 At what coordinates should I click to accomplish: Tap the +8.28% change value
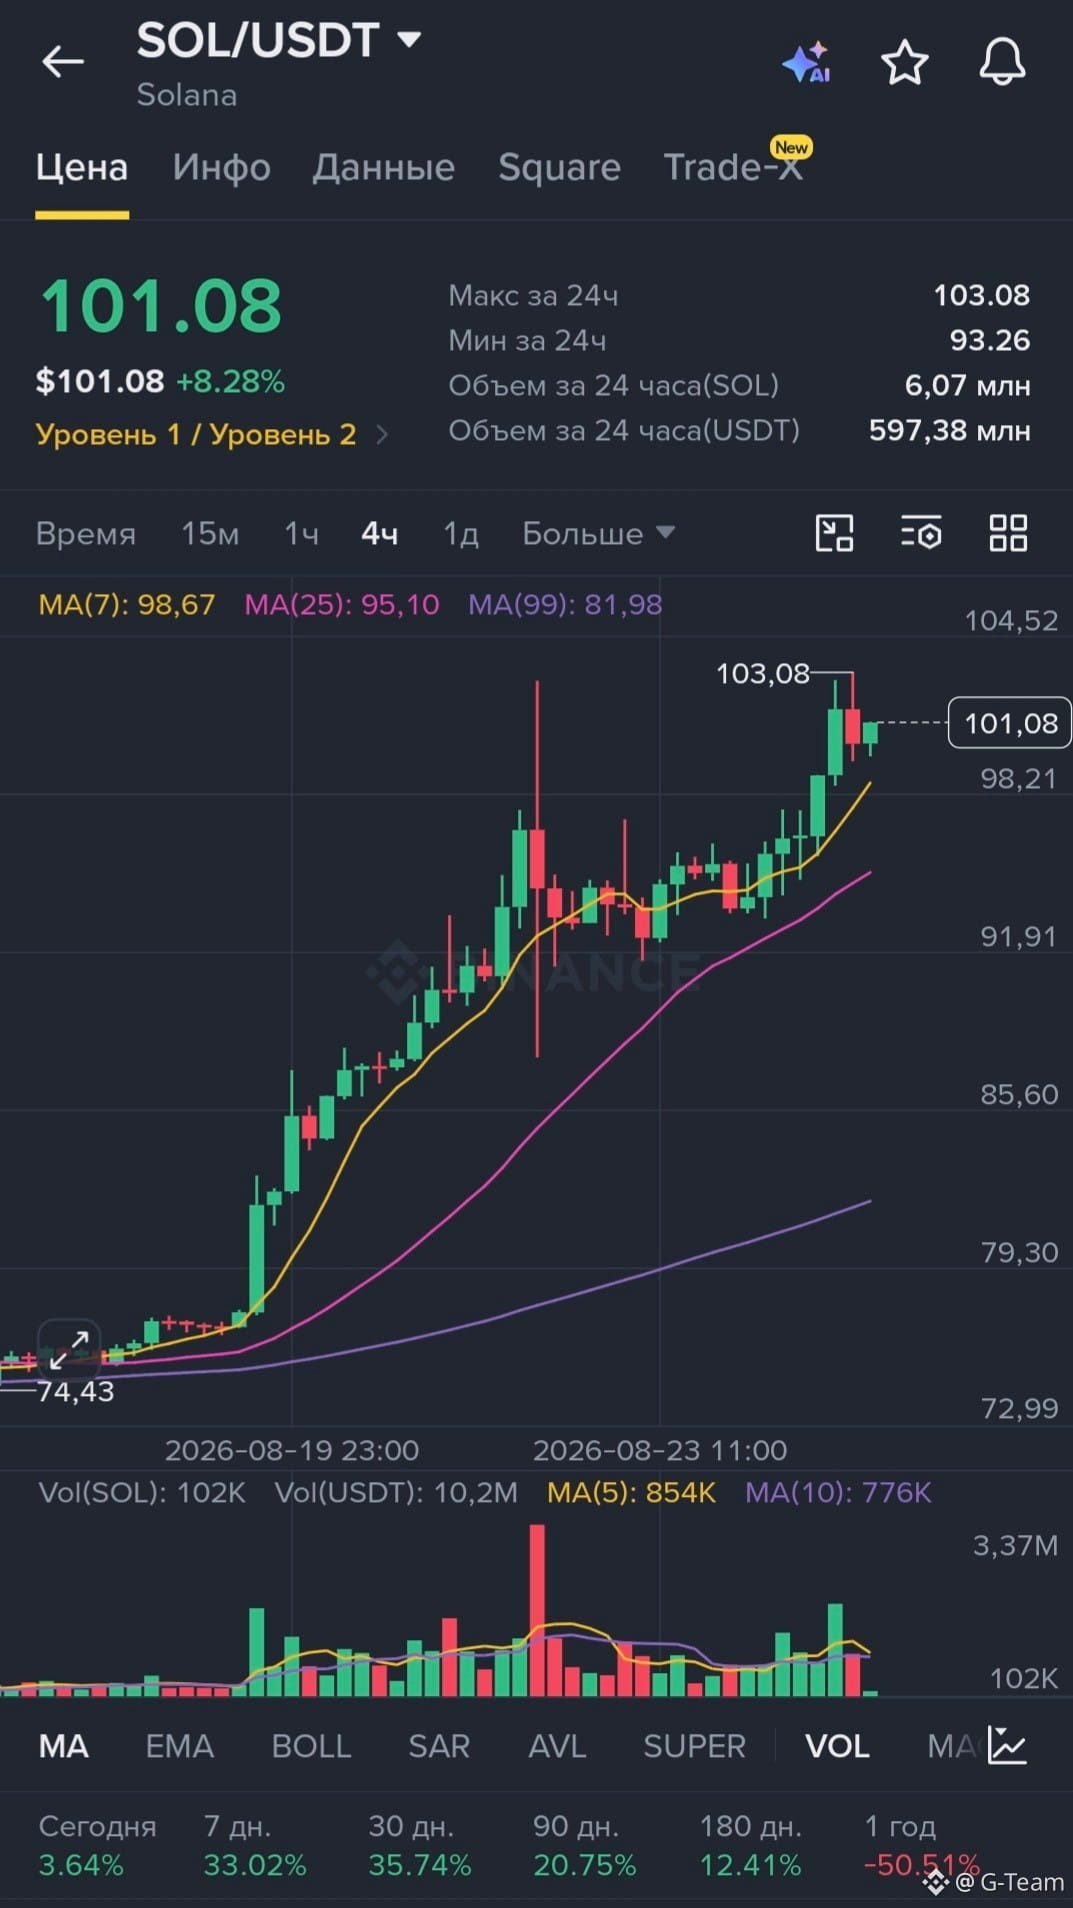230,381
